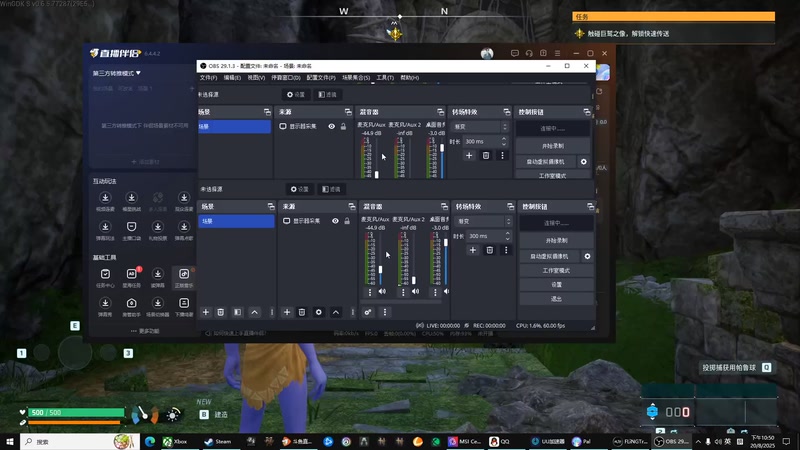This screenshot has height=450, width=800.
Task: Open 读弹幕 tool in 直播伴侣
Action: [x=158, y=278]
